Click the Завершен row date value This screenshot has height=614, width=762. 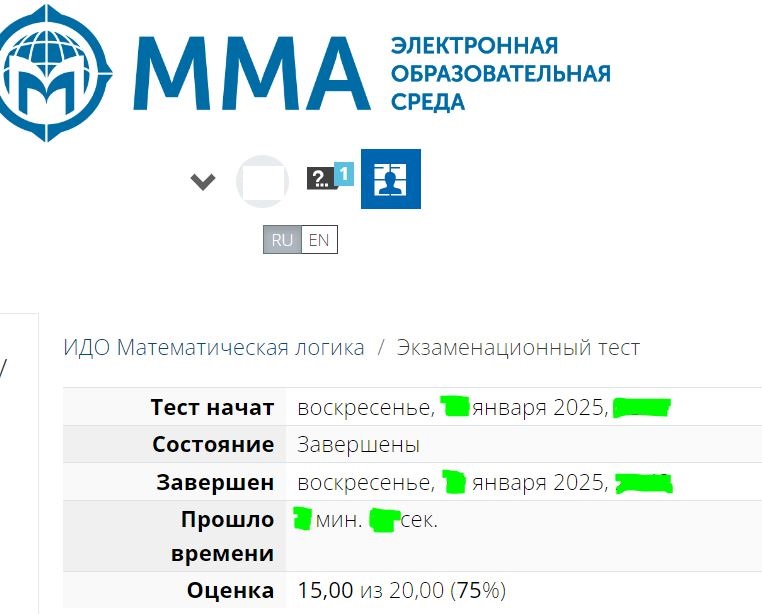pos(485,482)
